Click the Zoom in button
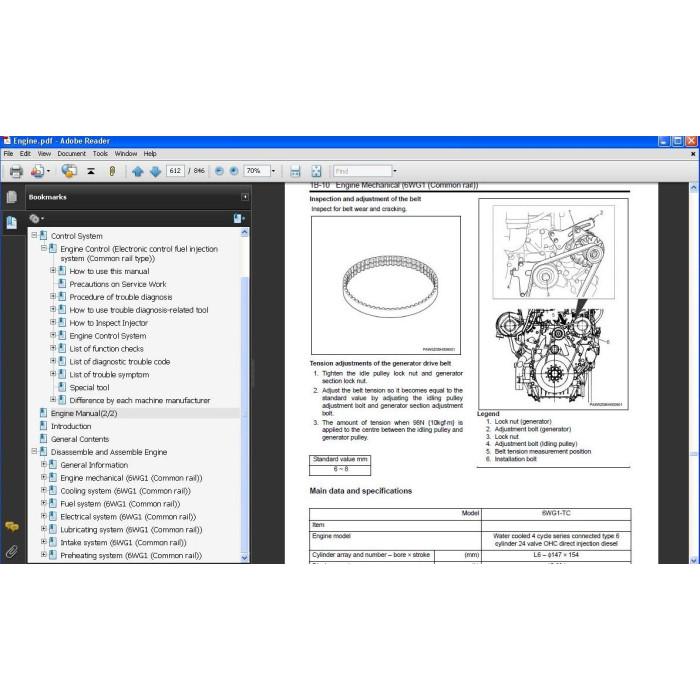The height and width of the screenshot is (700, 700). pyautogui.click(x=233, y=171)
